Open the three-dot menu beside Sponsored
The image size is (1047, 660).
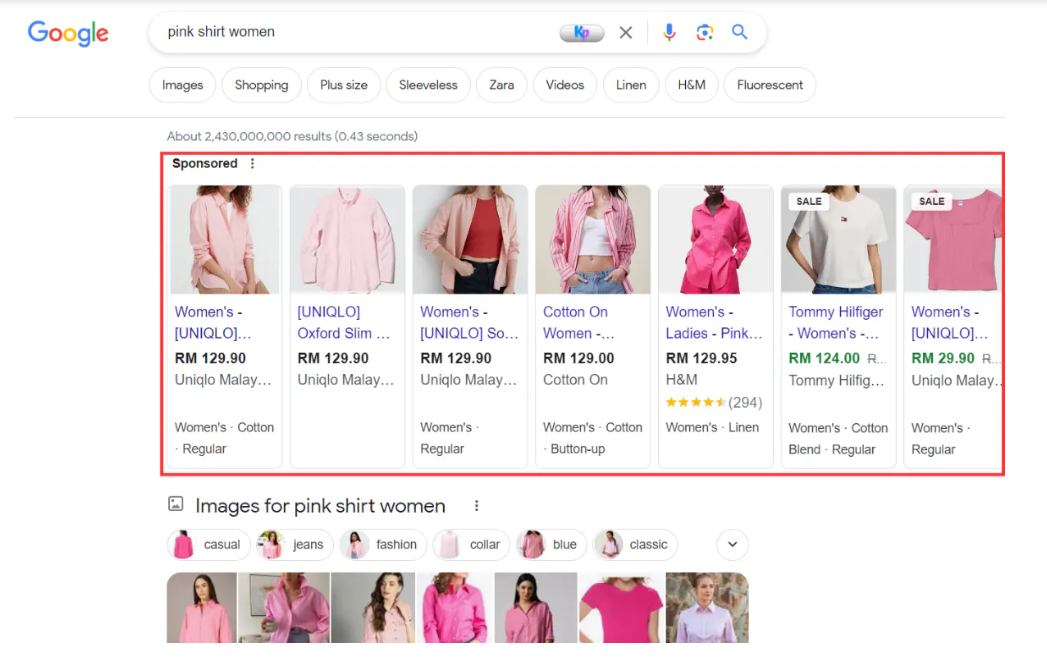pyautogui.click(x=252, y=163)
